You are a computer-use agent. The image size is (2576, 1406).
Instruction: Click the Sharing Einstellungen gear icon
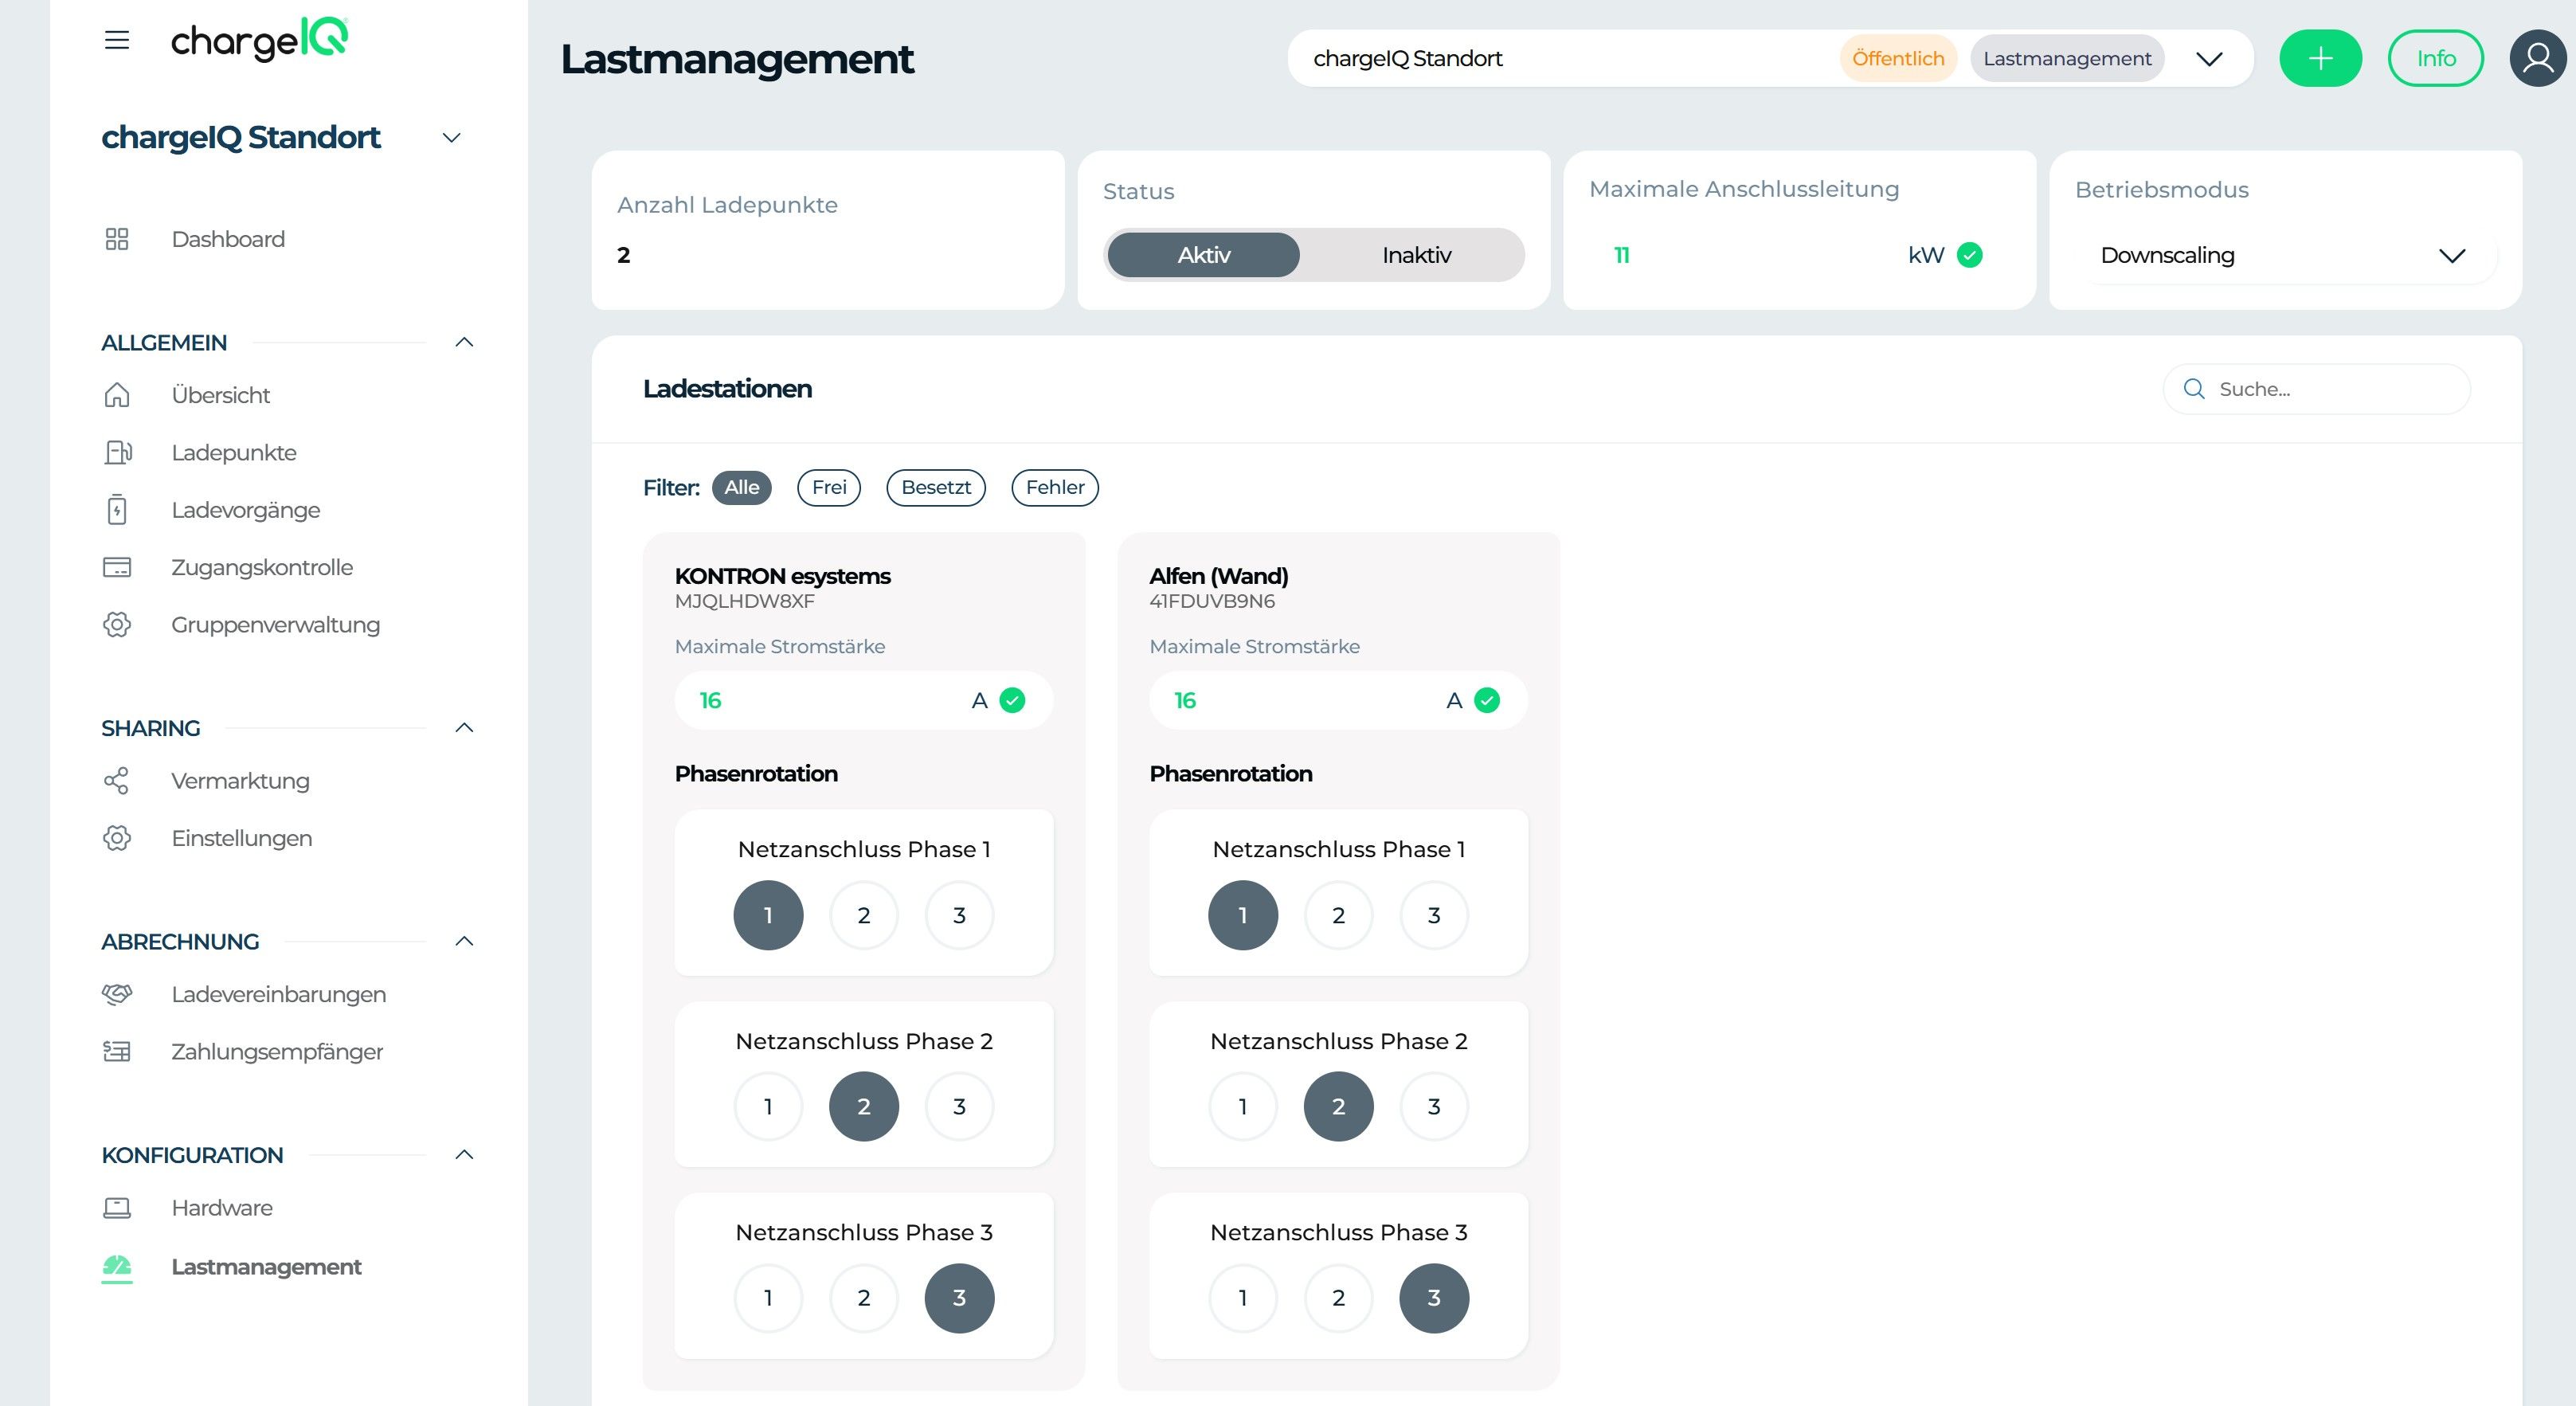point(117,838)
